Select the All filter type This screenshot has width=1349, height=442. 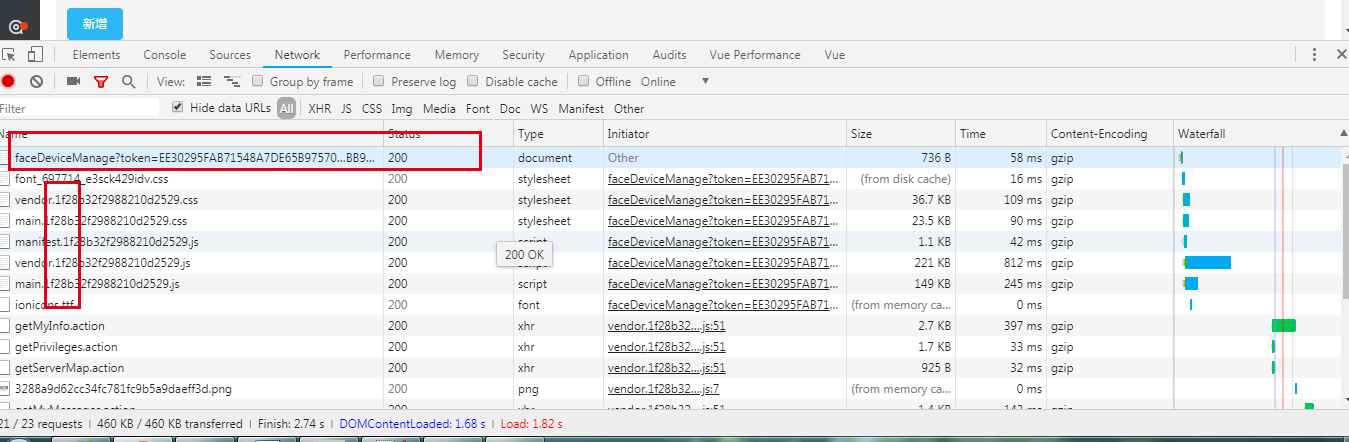click(287, 108)
